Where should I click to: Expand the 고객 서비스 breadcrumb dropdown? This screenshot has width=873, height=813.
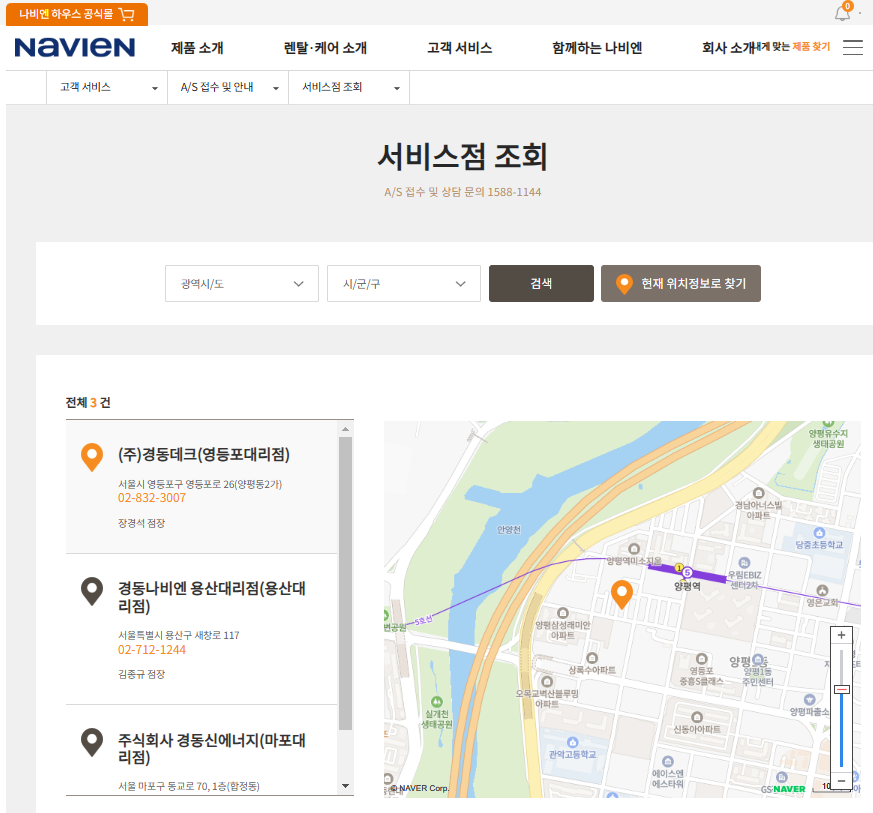pyautogui.click(x=107, y=87)
